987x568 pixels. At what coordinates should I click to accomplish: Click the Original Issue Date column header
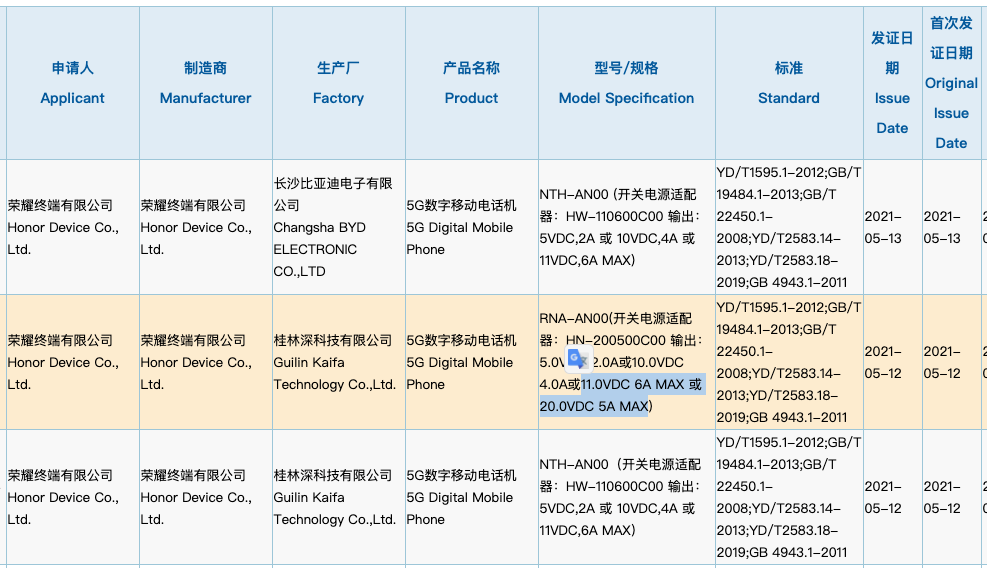[951, 83]
